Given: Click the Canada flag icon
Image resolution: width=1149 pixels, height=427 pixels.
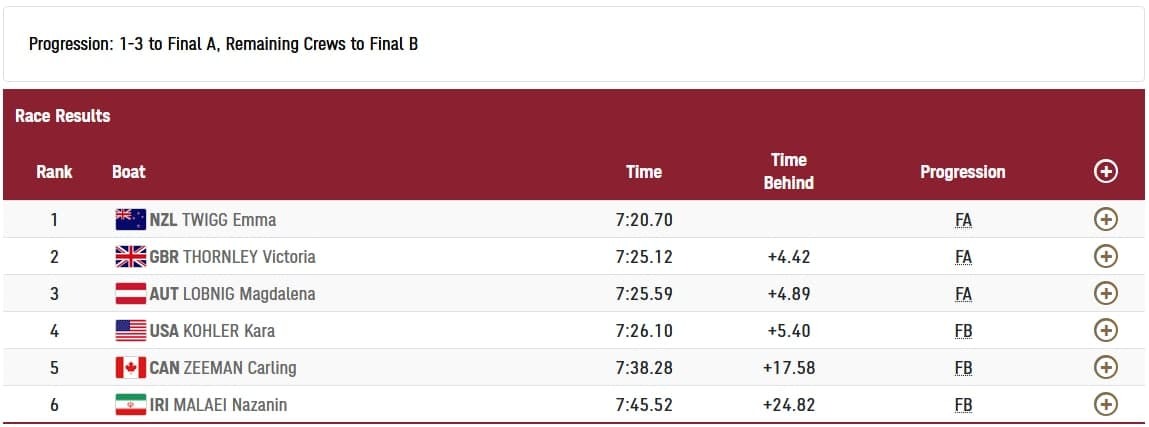Looking at the screenshot, I should click(130, 368).
